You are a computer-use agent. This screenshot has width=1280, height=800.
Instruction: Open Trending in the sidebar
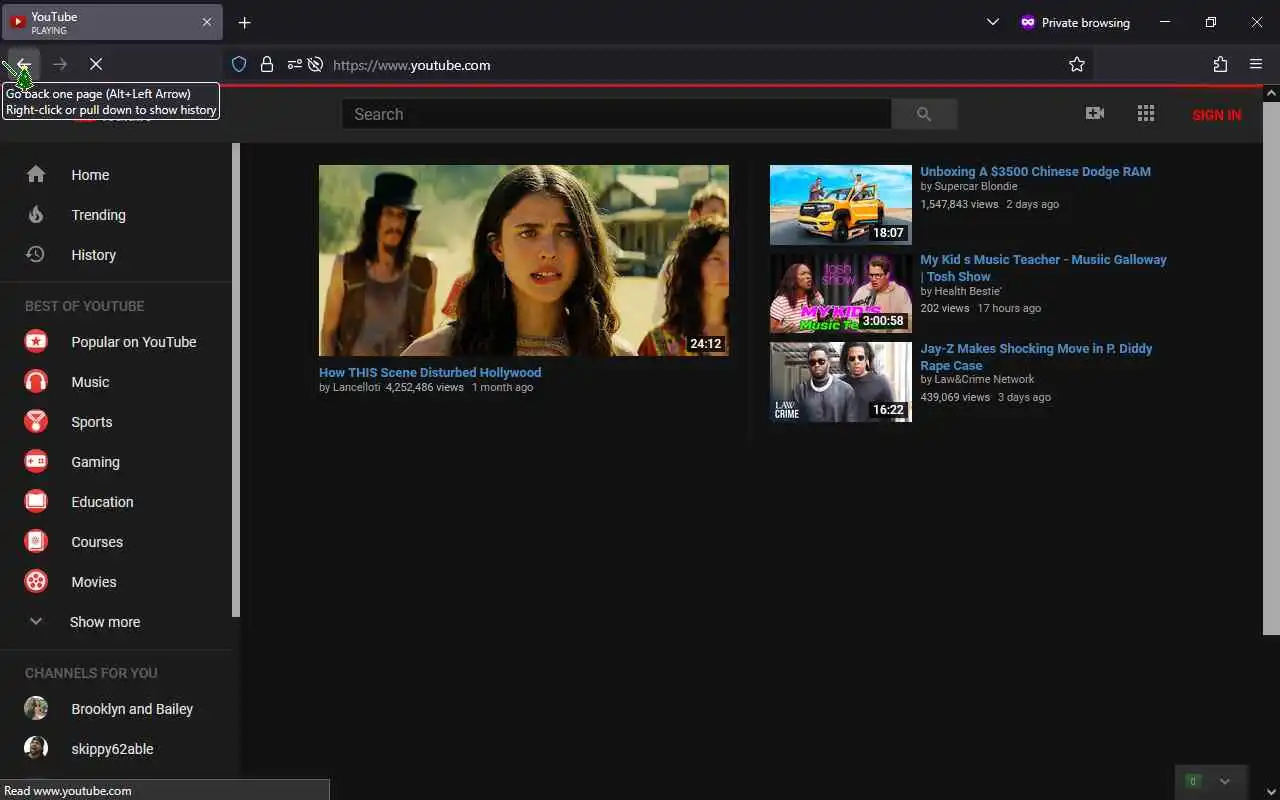pyautogui.click(x=116, y=215)
